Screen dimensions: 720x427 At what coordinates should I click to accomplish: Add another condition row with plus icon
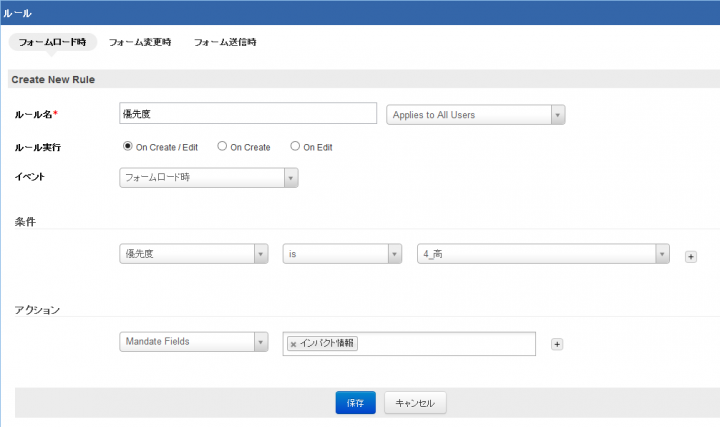point(691,257)
